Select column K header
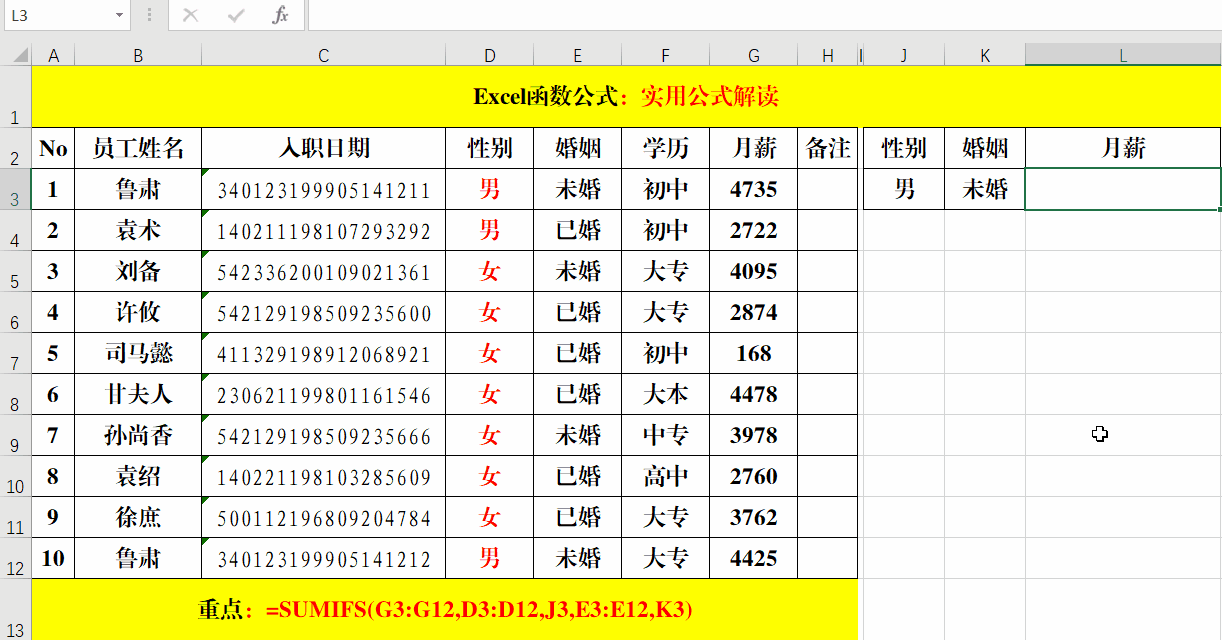 pos(985,56)
